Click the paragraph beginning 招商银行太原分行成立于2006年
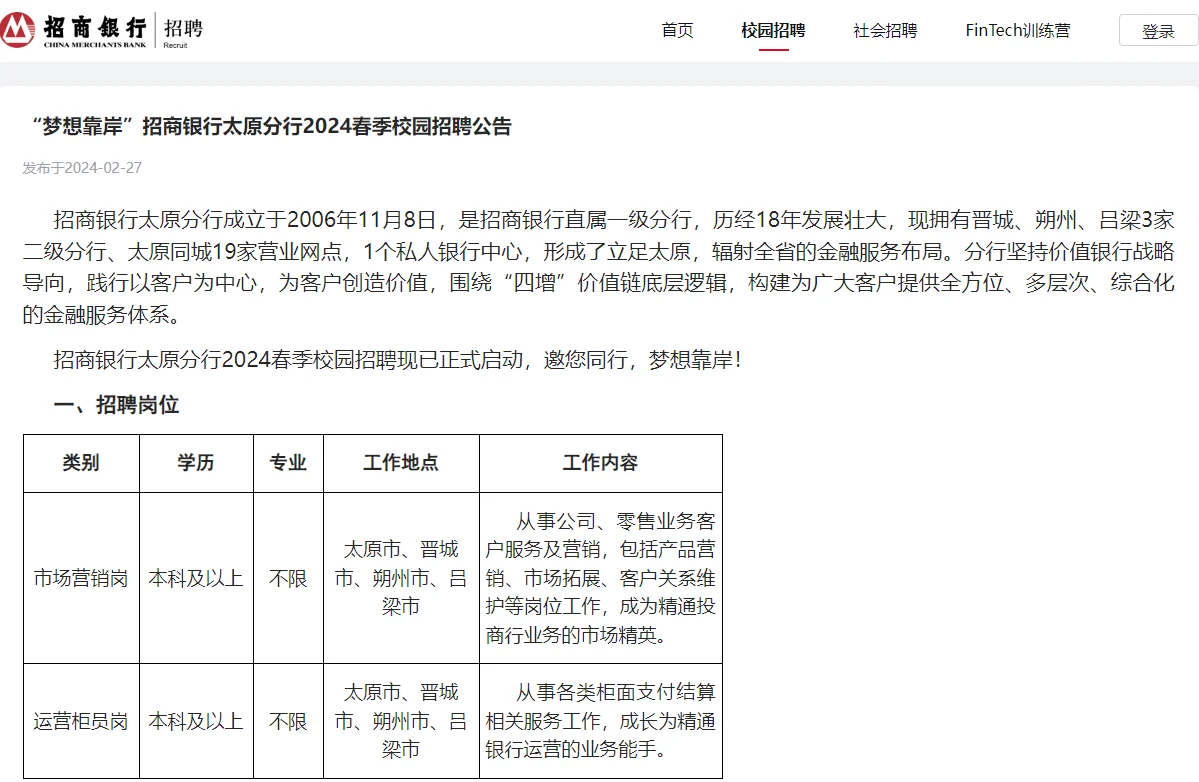 (599, 267)
